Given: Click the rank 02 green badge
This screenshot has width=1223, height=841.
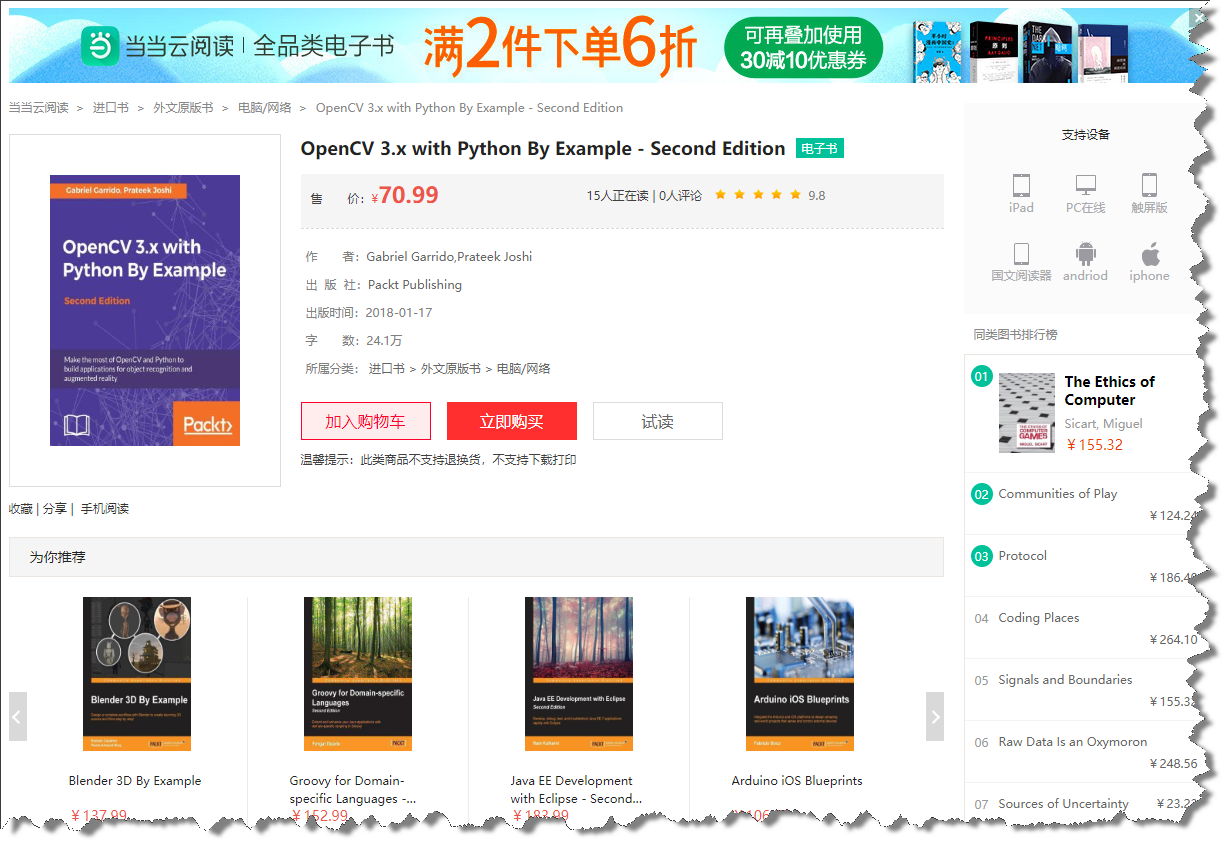Looking at the screenshot, I should point(981,494).
